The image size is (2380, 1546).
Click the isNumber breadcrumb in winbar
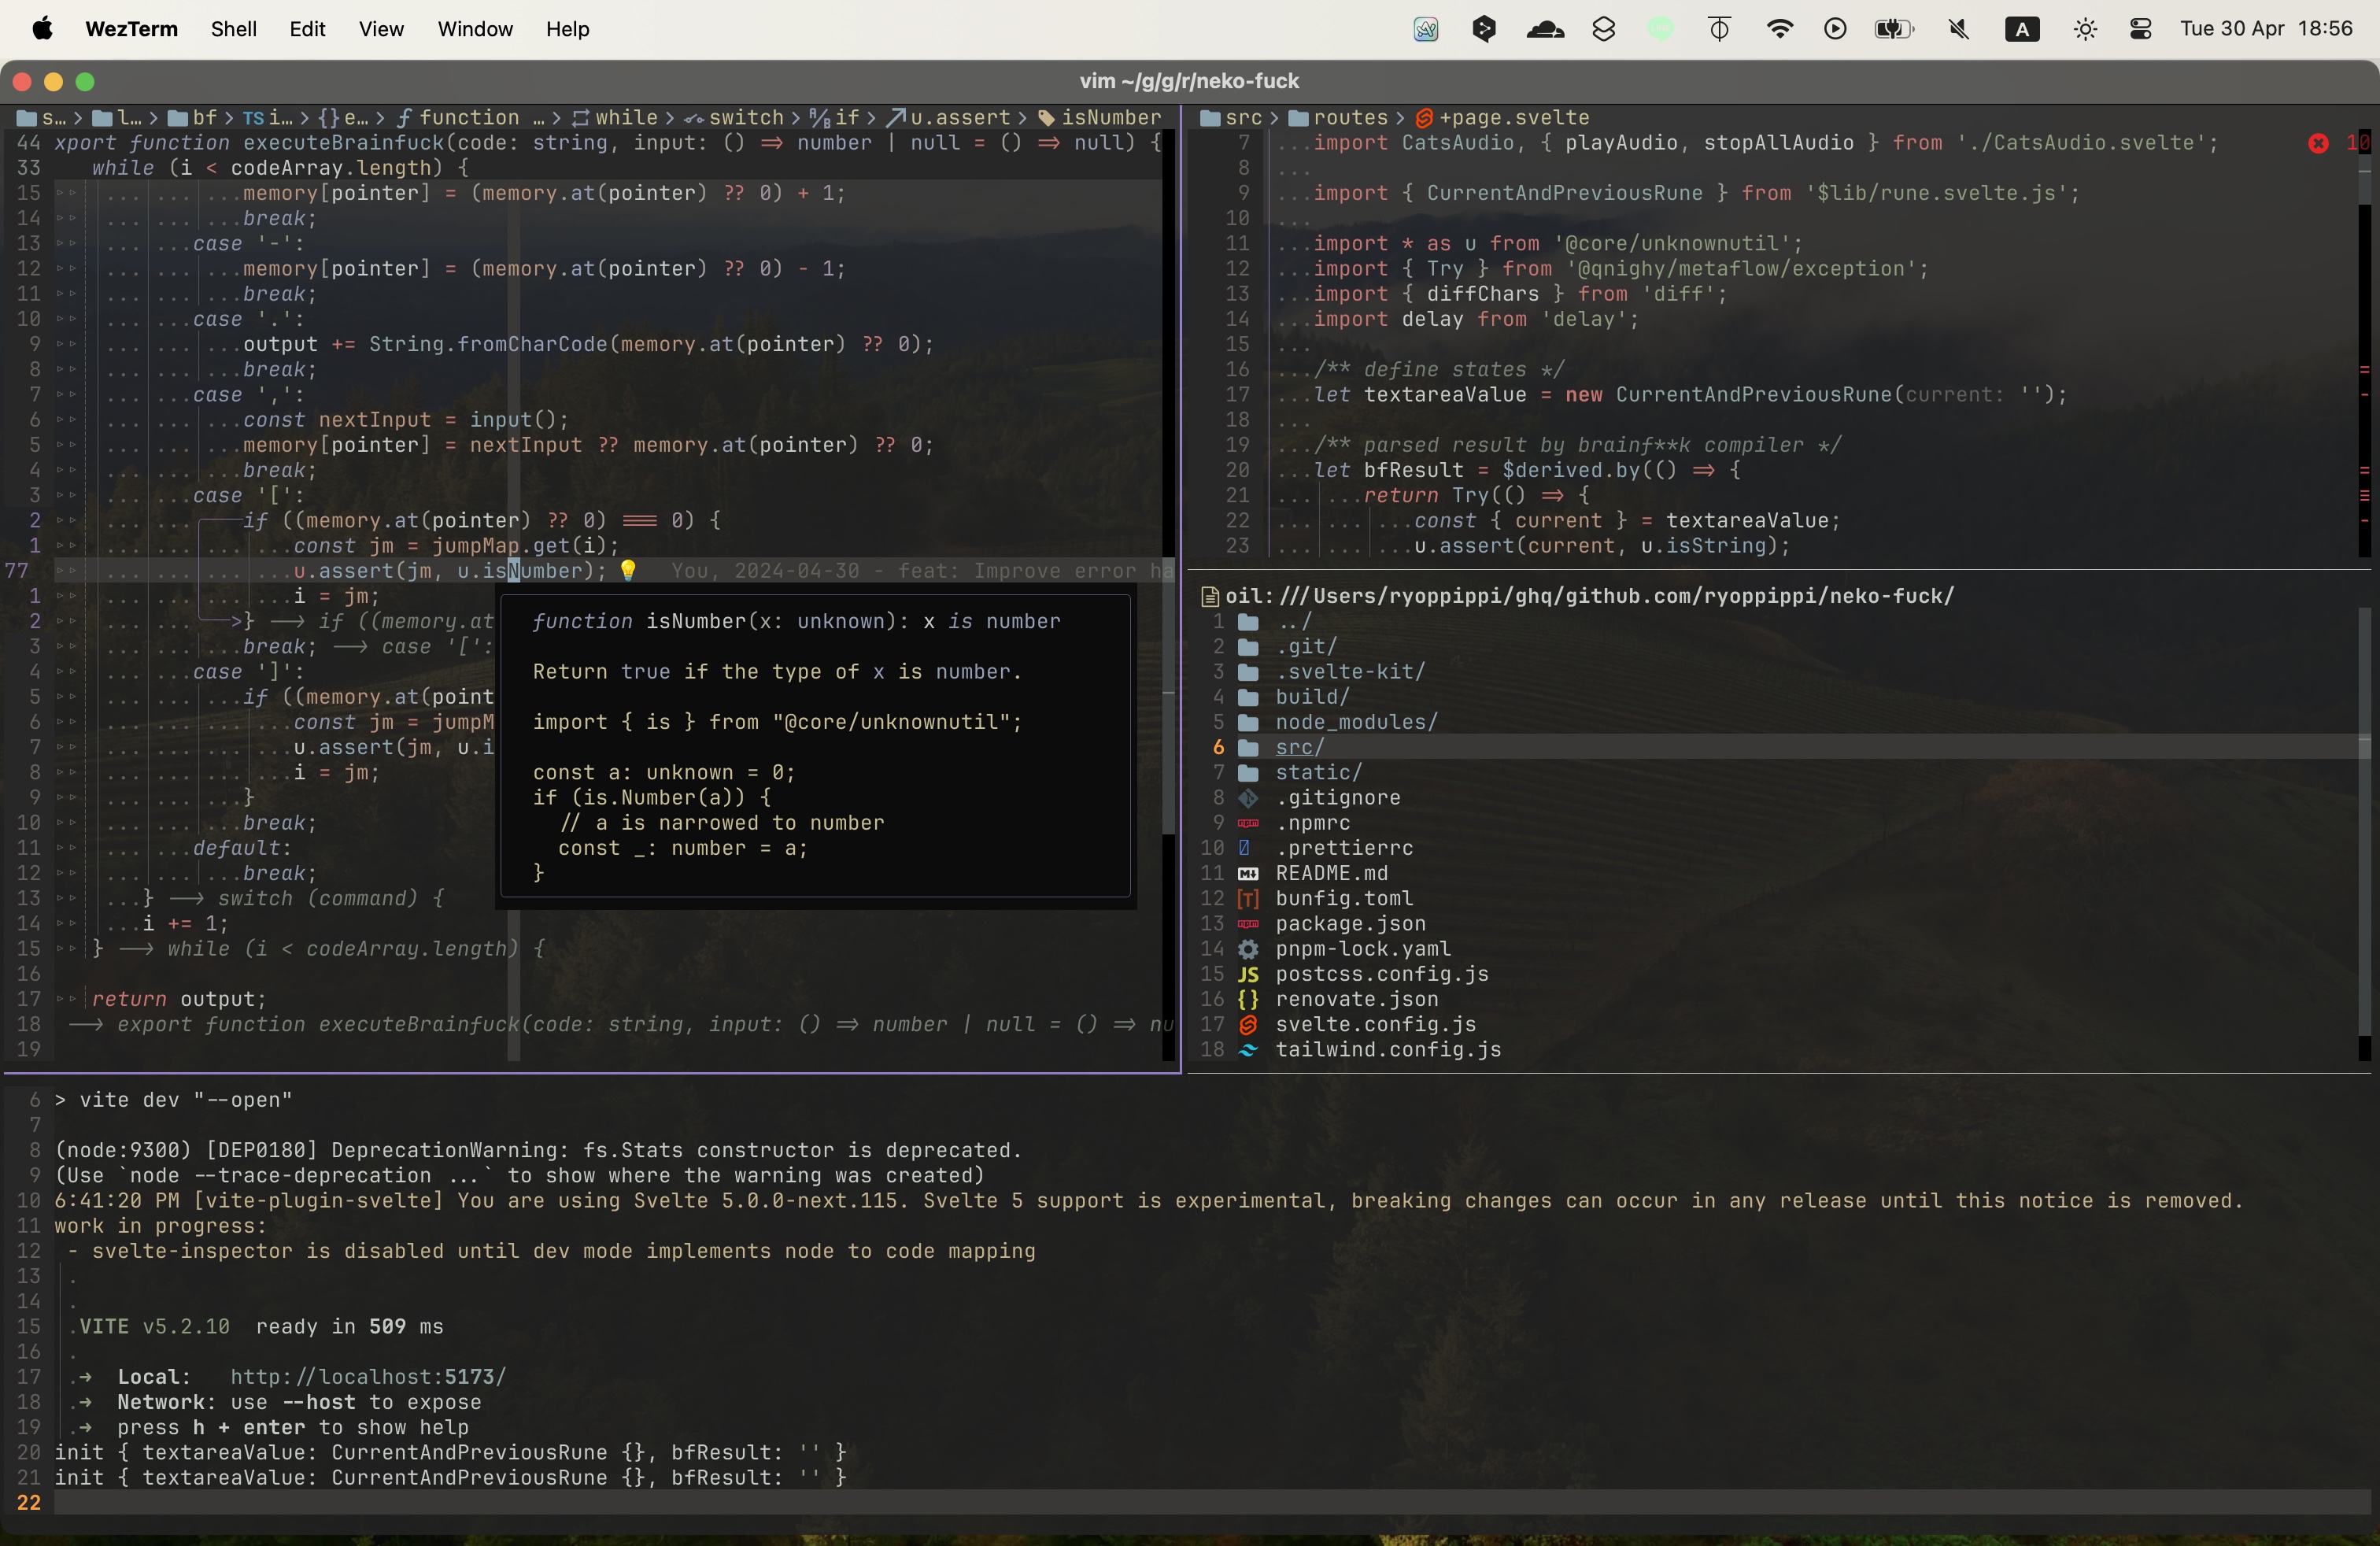click(1110, 118)
